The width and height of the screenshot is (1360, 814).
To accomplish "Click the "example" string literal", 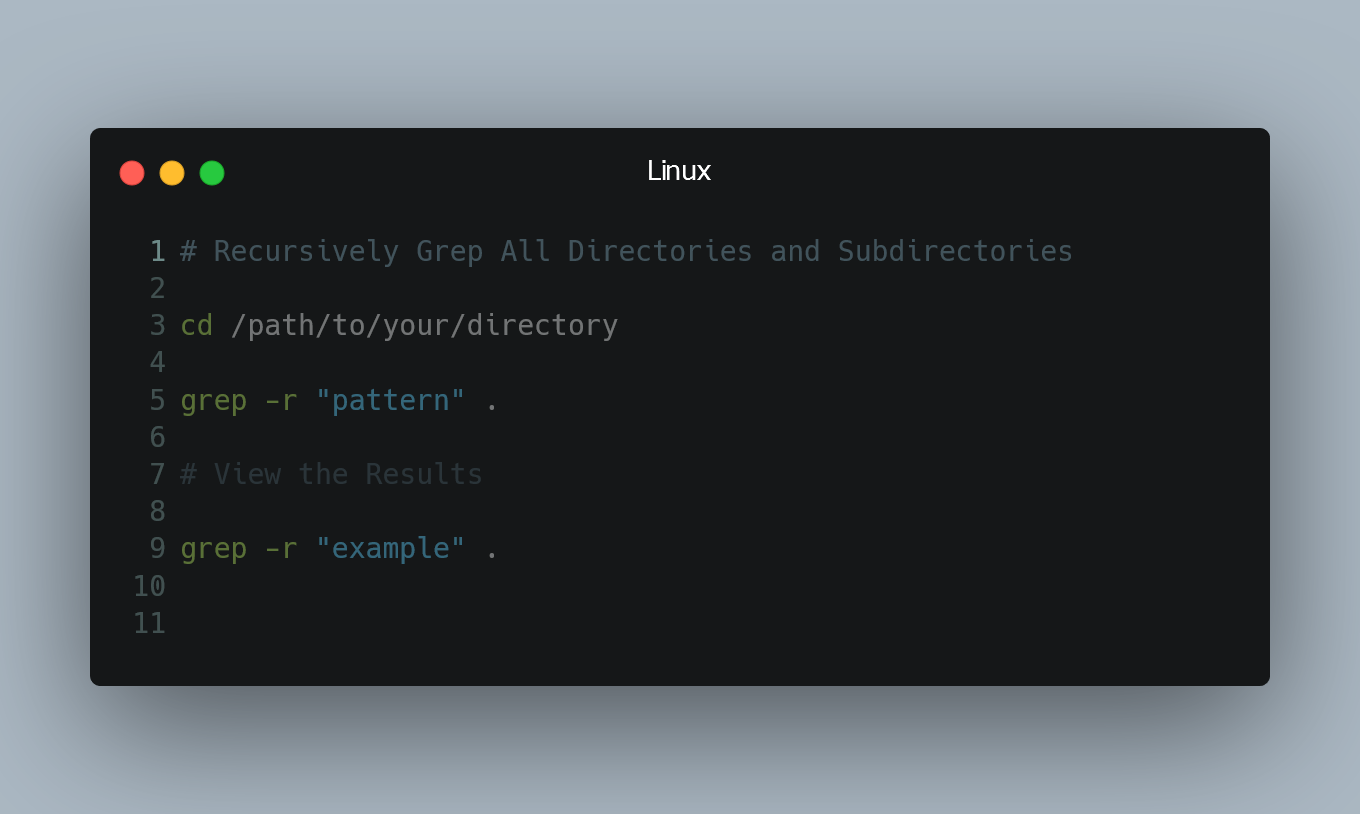I will pyautogui.click(x=391, y=548).
